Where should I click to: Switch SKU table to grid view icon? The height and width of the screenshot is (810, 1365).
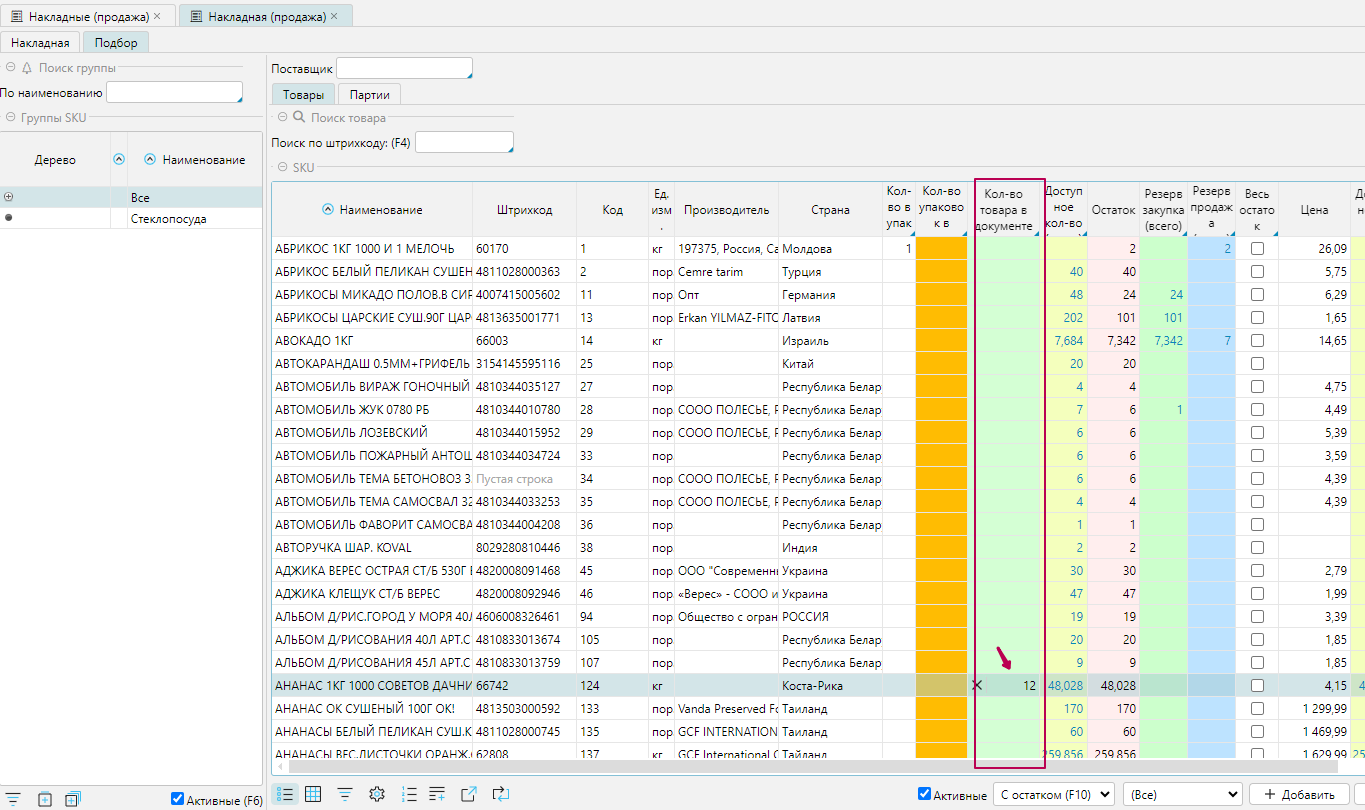tap(313, 794)
